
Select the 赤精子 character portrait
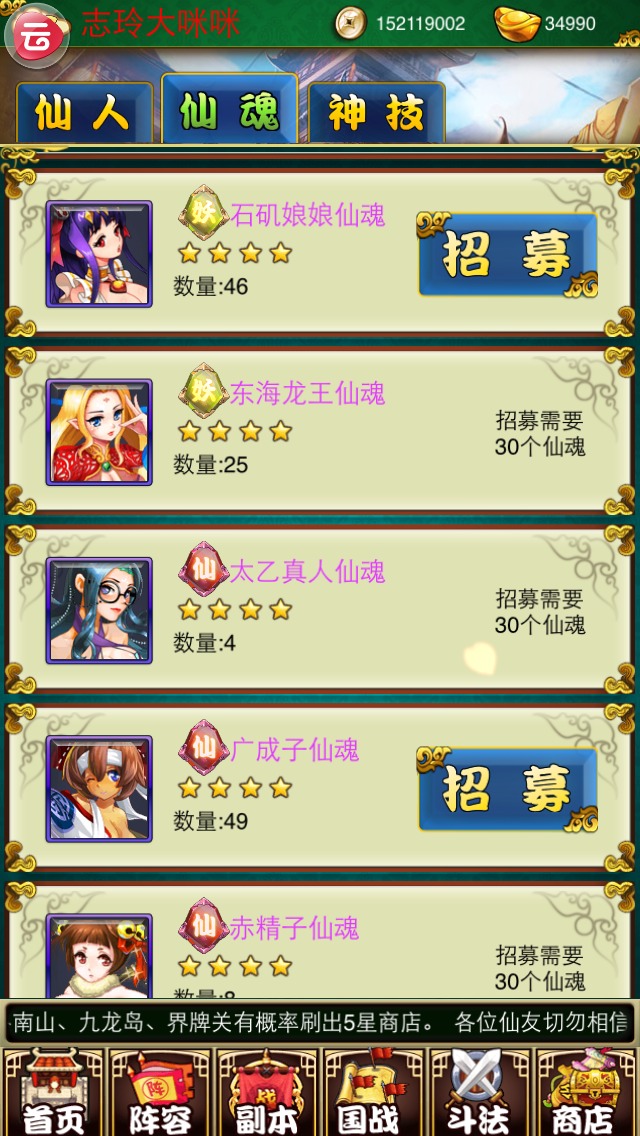pyautogui.click(x=99, y=956)
